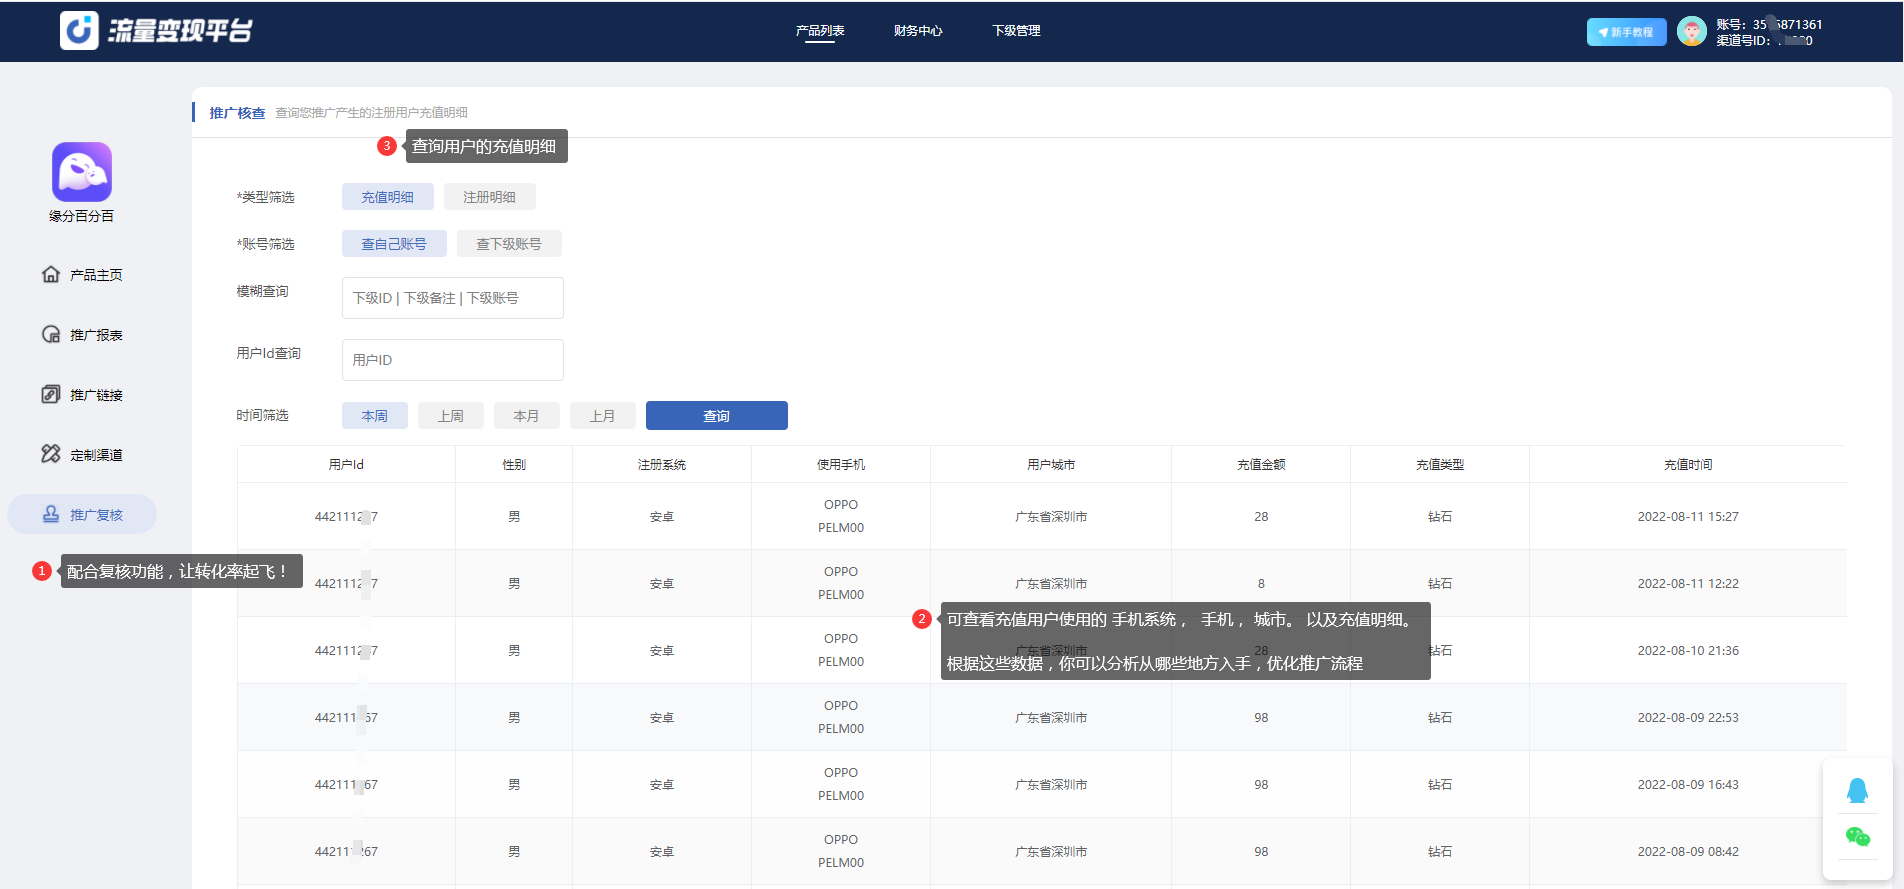This screenshot has width=1904, height=889.
Task: Go to 推广报表 in sidebar
Action: pyautogui.click(x=96, y=335)
